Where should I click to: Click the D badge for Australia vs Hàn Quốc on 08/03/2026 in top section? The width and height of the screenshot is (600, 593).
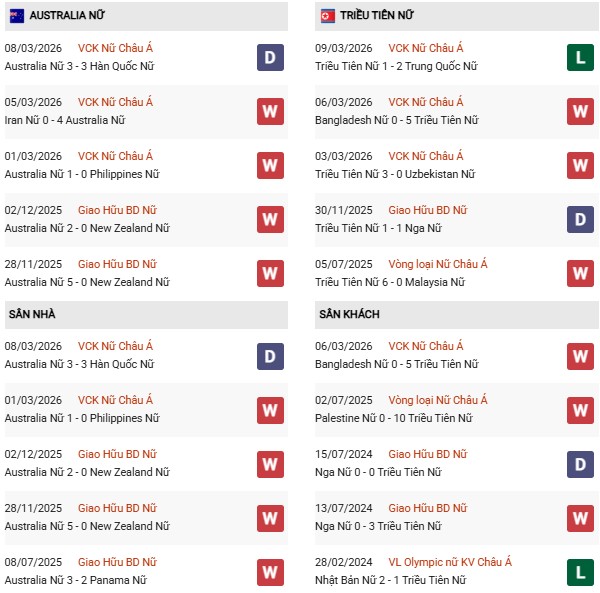tap(269, 57)
